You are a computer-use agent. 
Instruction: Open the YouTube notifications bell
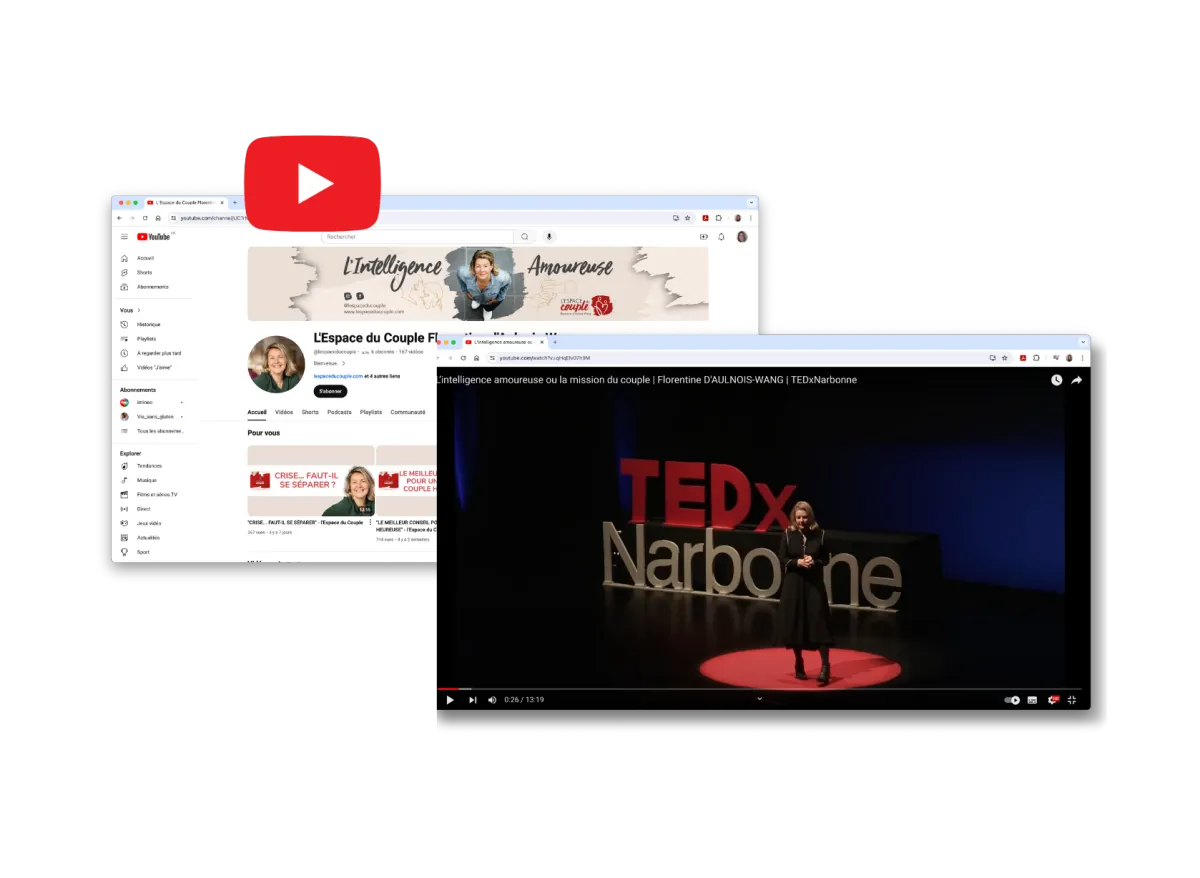(x=722, y=237)
